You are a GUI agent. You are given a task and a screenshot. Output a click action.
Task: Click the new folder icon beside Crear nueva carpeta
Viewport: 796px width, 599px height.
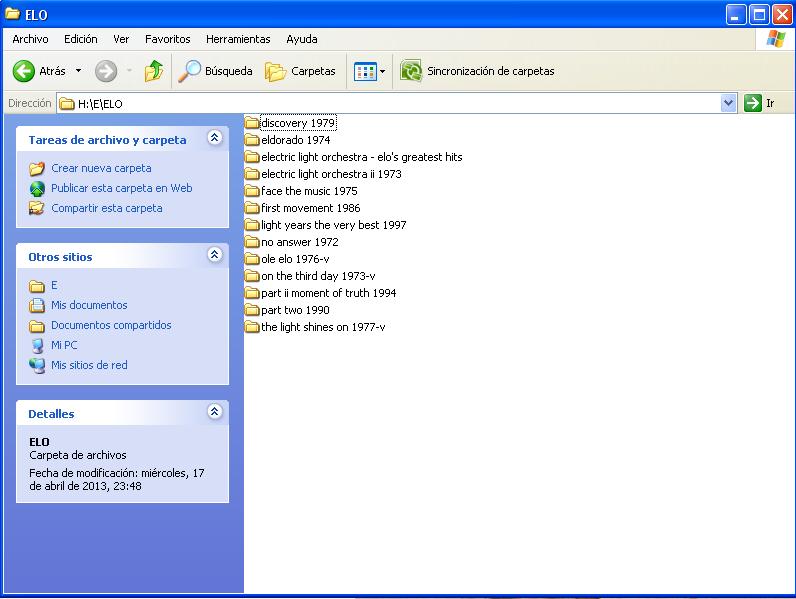pos(37,168)
